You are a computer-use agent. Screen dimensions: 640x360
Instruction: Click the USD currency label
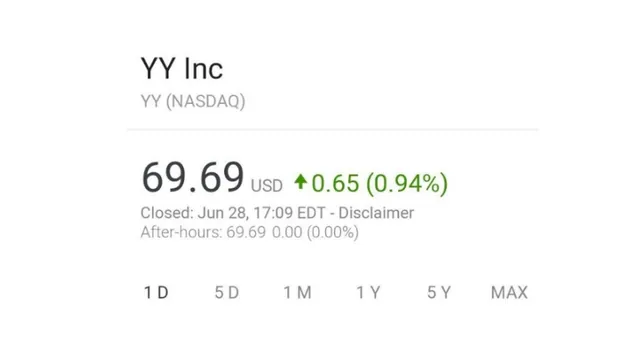click(267, 186)
